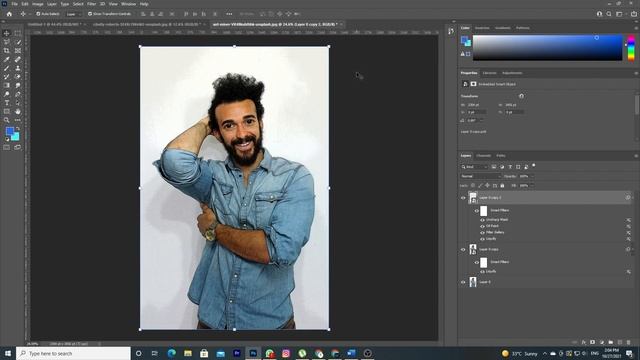Select the Hand tool
This screenshot has width=640, height=360.
click(18, 111)
